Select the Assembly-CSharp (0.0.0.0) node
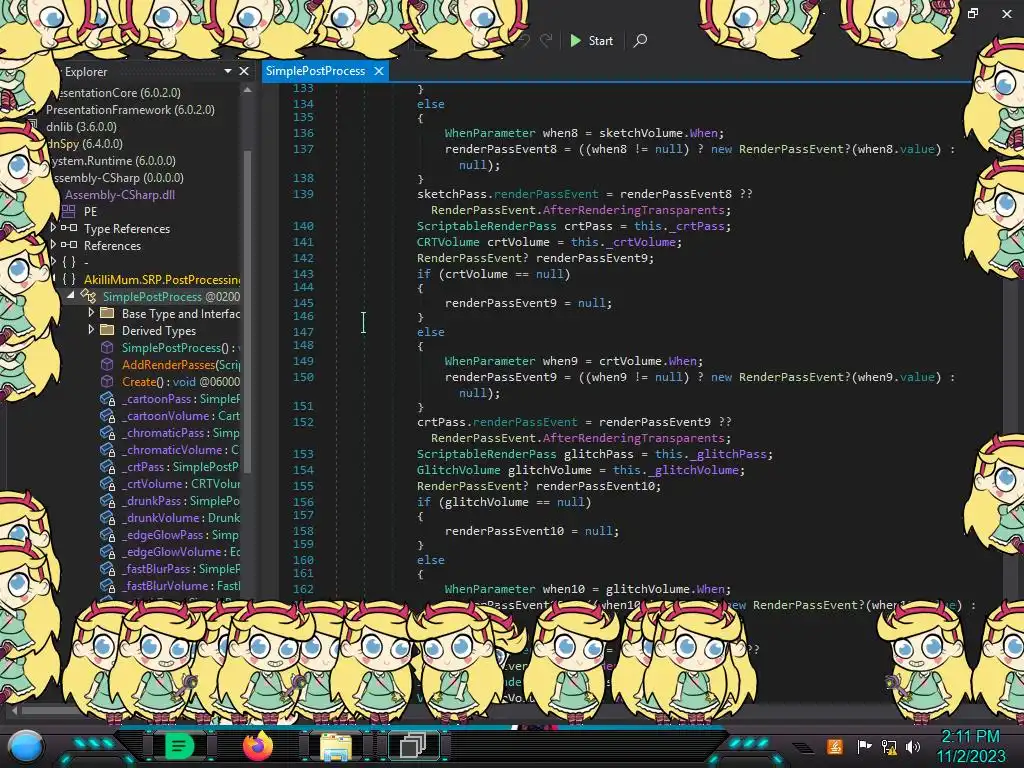Image resolution: width=1024 pixels, height=768 pixels. pyautogui.click(x=118, y=178)
